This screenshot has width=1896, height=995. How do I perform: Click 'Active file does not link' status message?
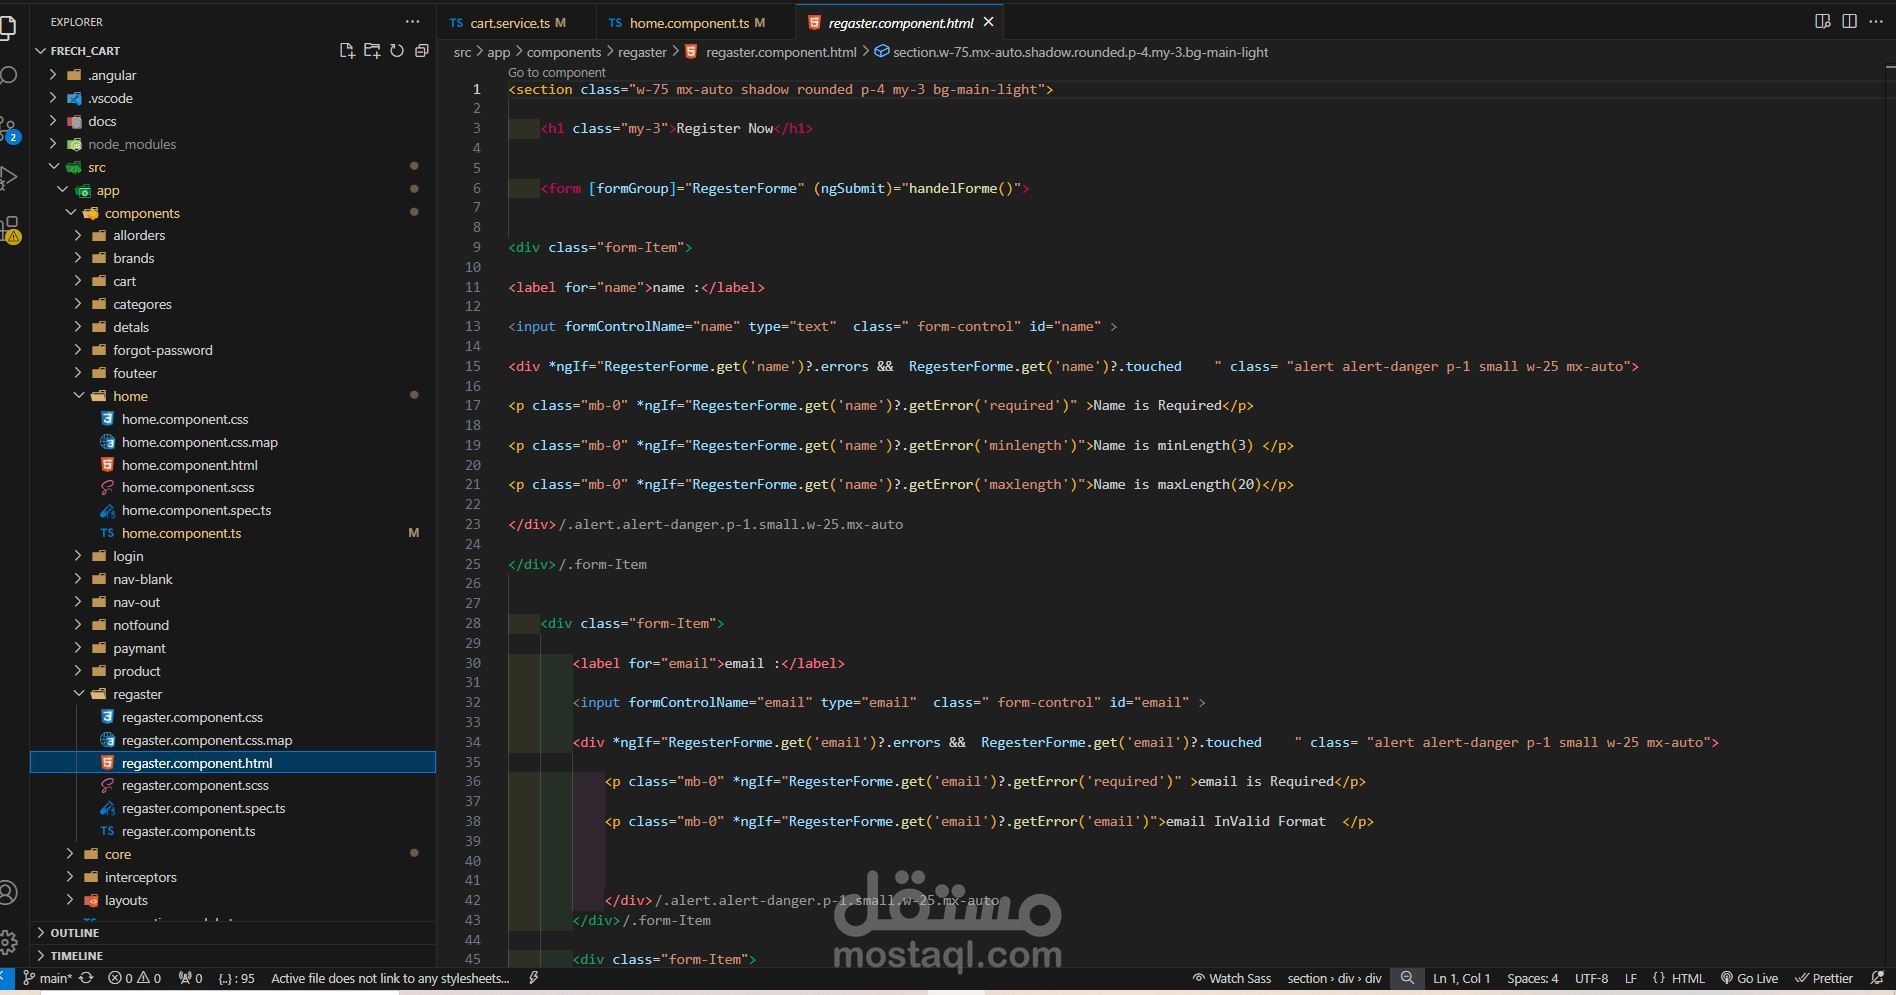390,978
